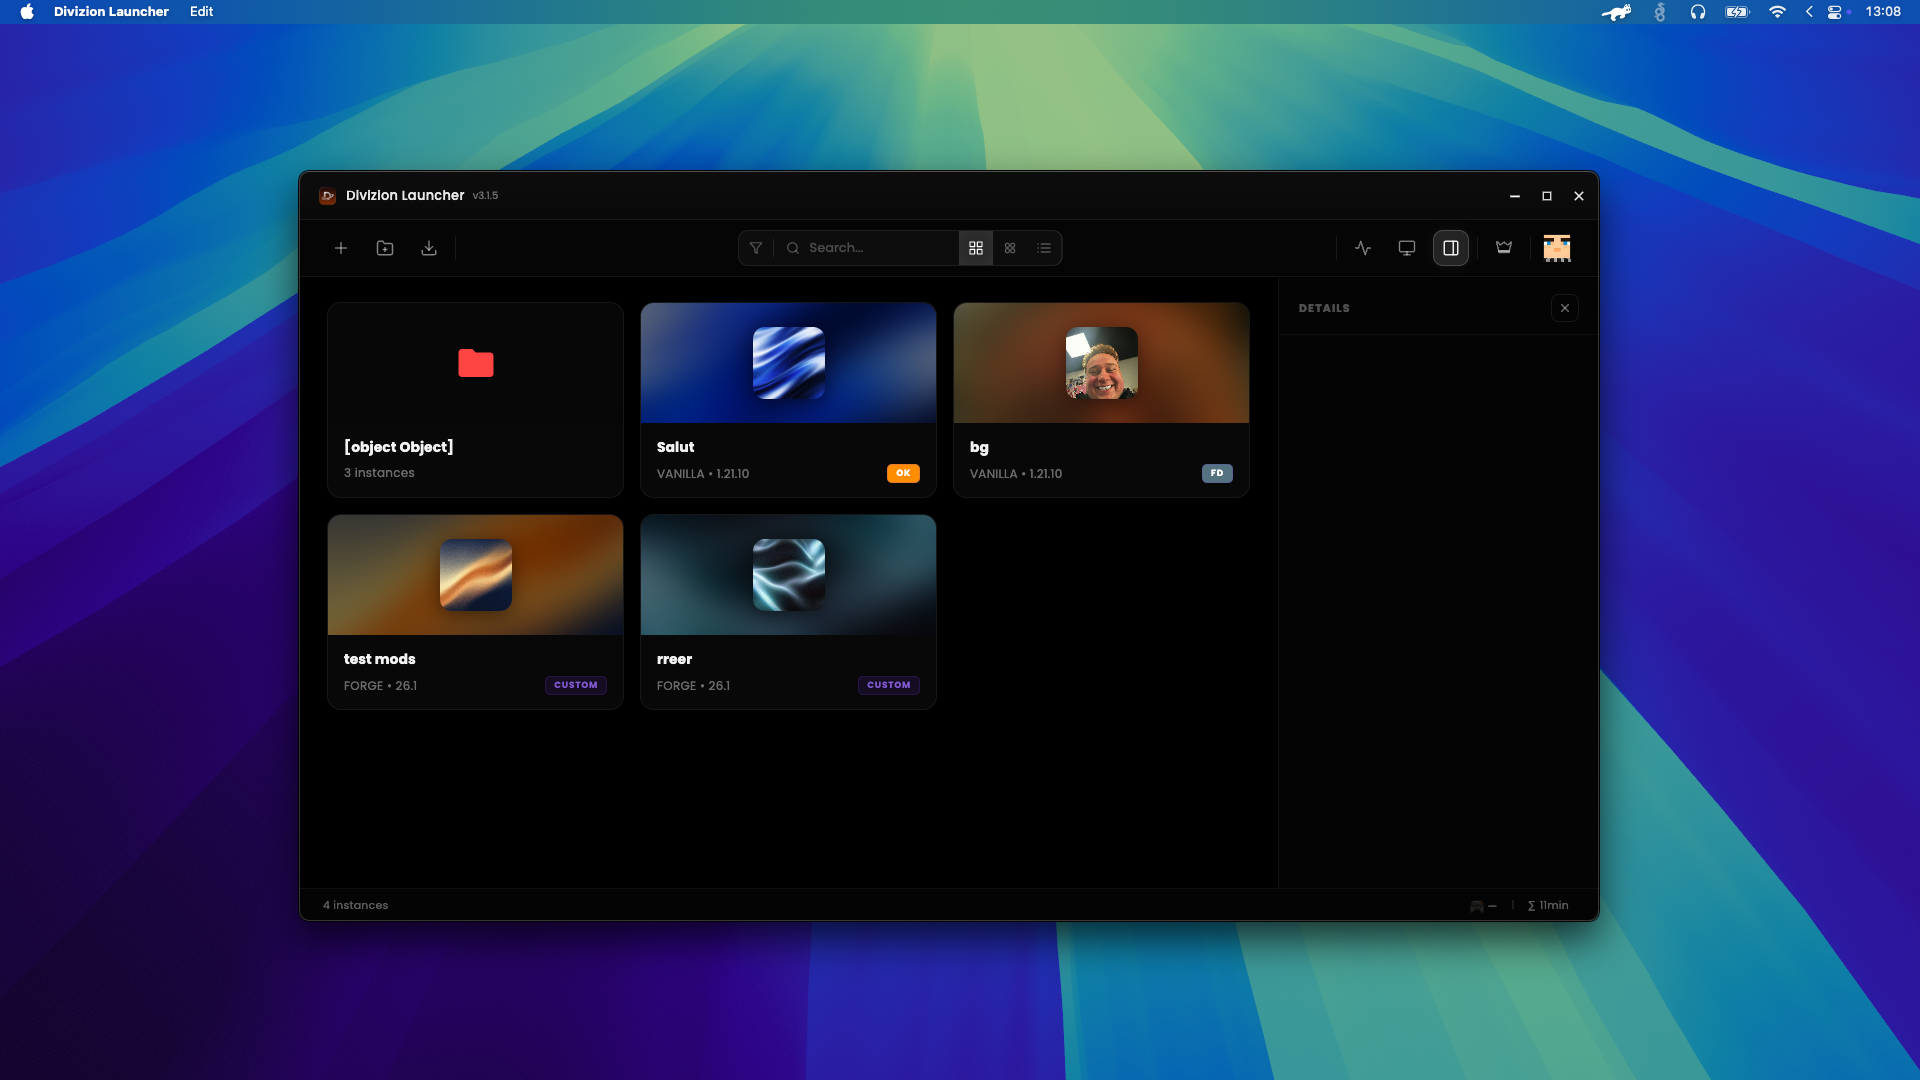Viewport: 1920px width, 1080px height.
Task: Click the running cat menu bar icon
Action: pyautogui.click(x=1616, y=12)
